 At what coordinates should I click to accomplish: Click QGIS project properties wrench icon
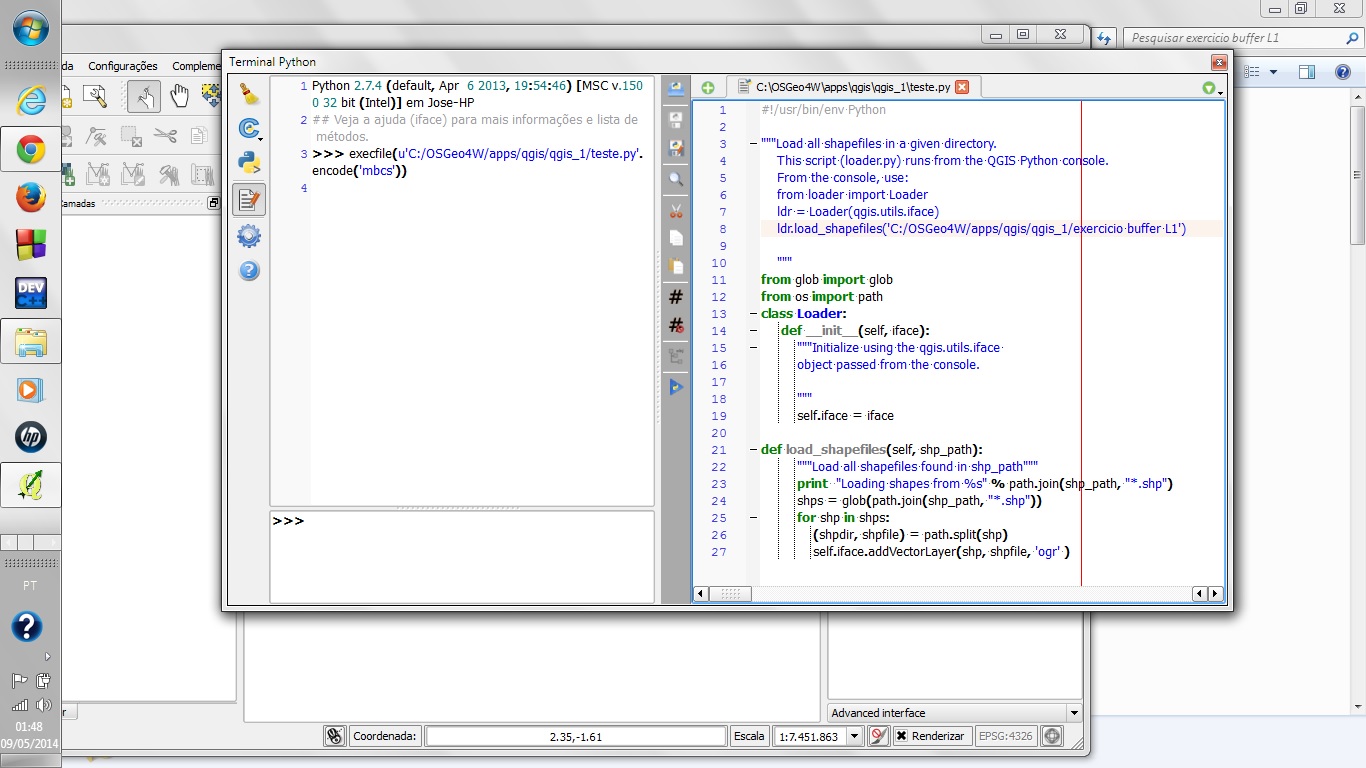pos(95,96)
